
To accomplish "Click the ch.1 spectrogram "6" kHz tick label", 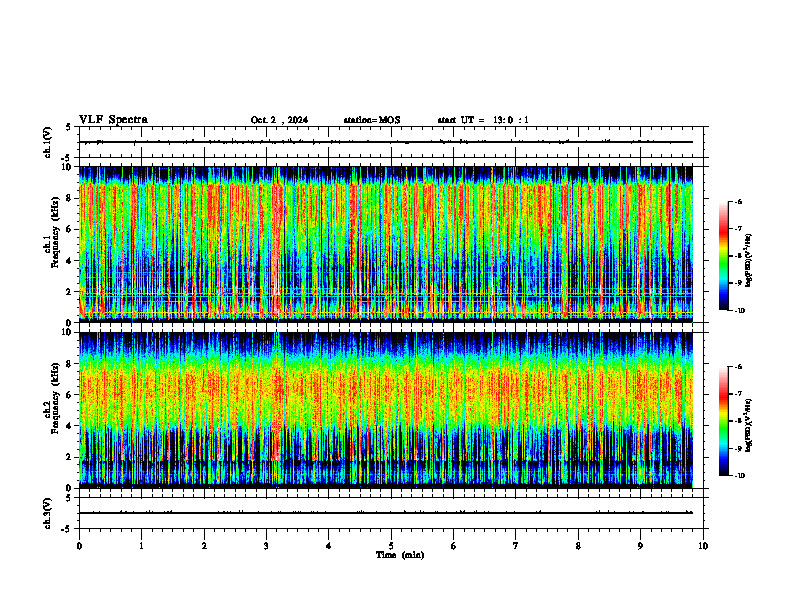I will coord(69,229).
